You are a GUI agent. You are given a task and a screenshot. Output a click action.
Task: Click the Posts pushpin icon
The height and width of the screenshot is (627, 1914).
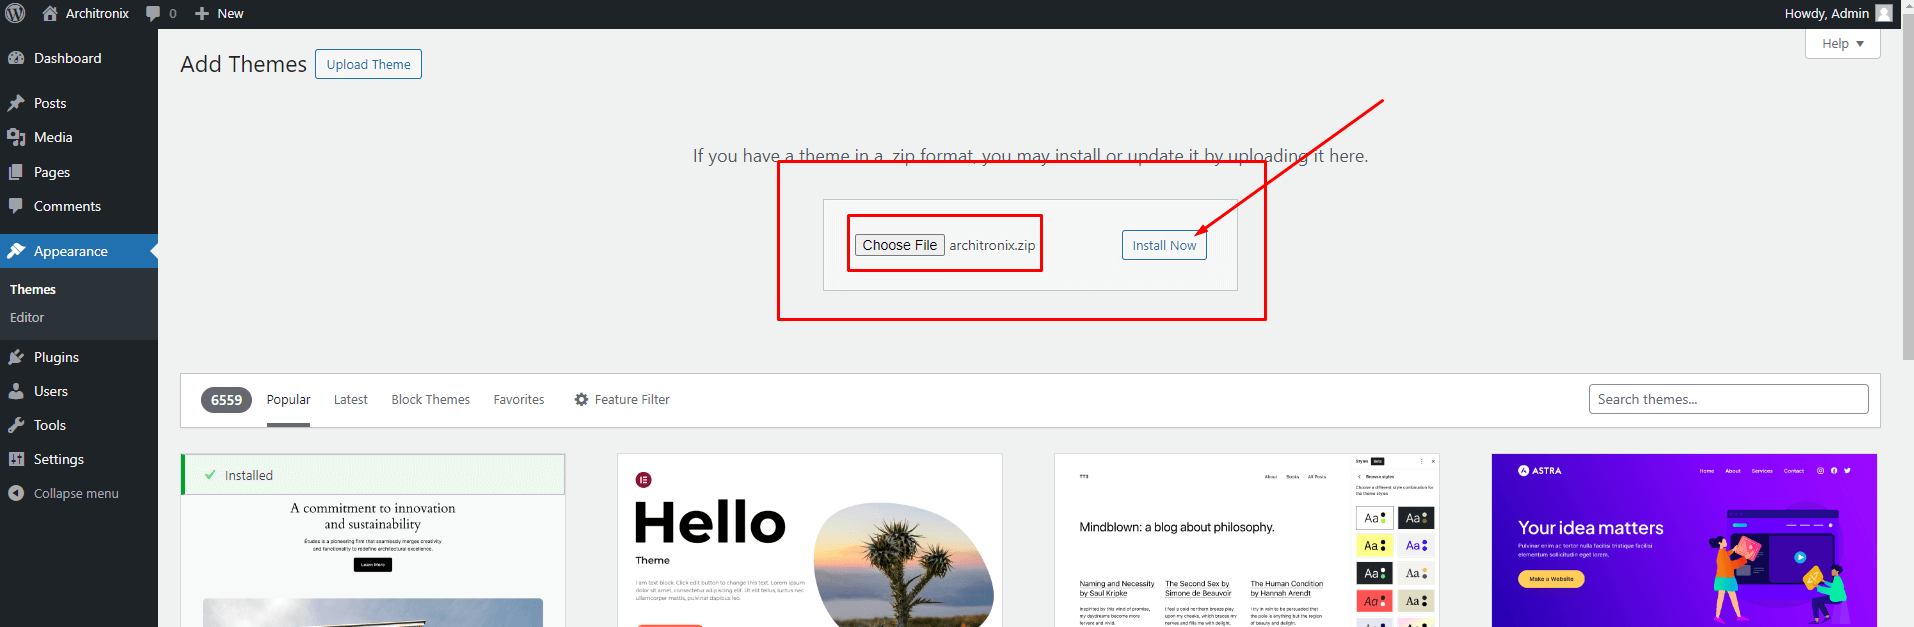pos(16,103)
